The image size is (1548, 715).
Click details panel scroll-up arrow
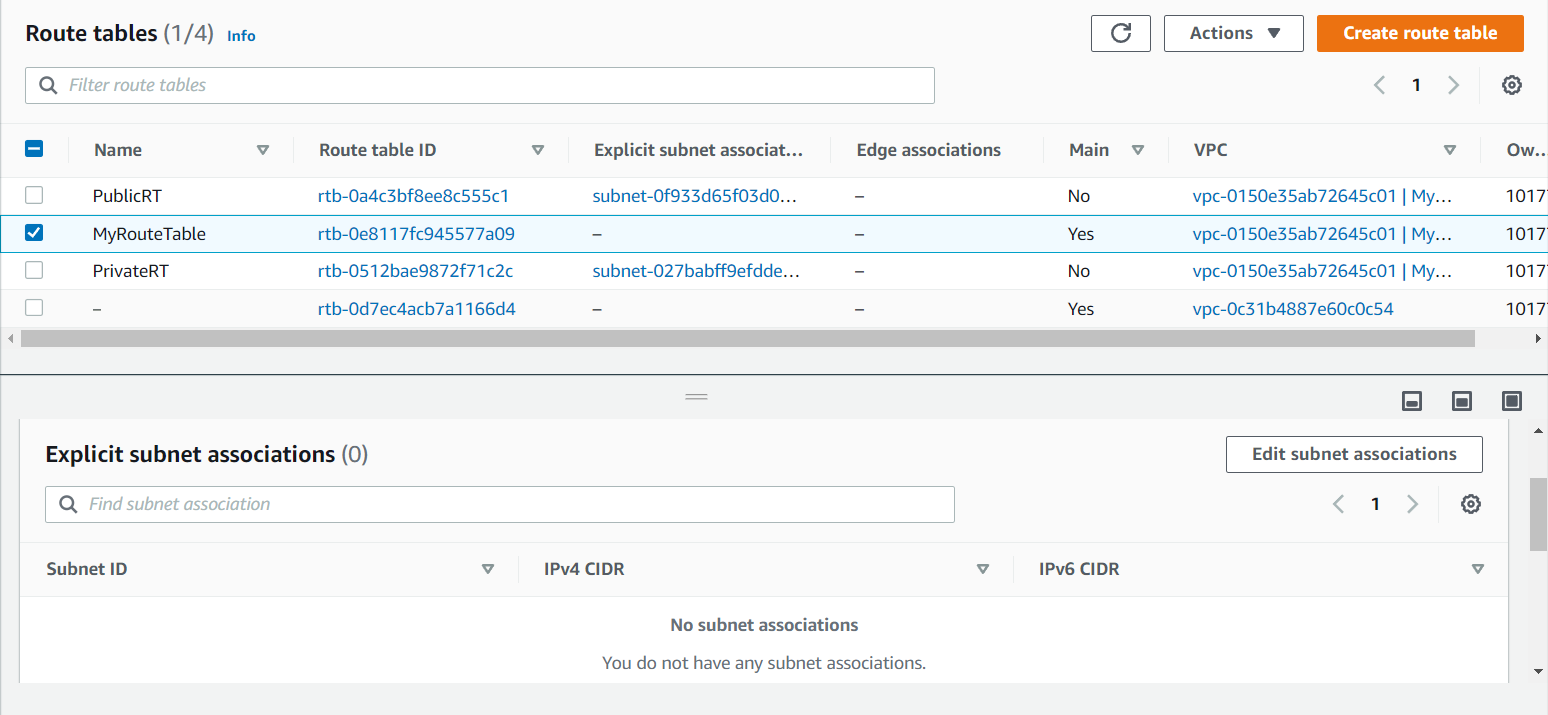click(x=1538, y=430)
